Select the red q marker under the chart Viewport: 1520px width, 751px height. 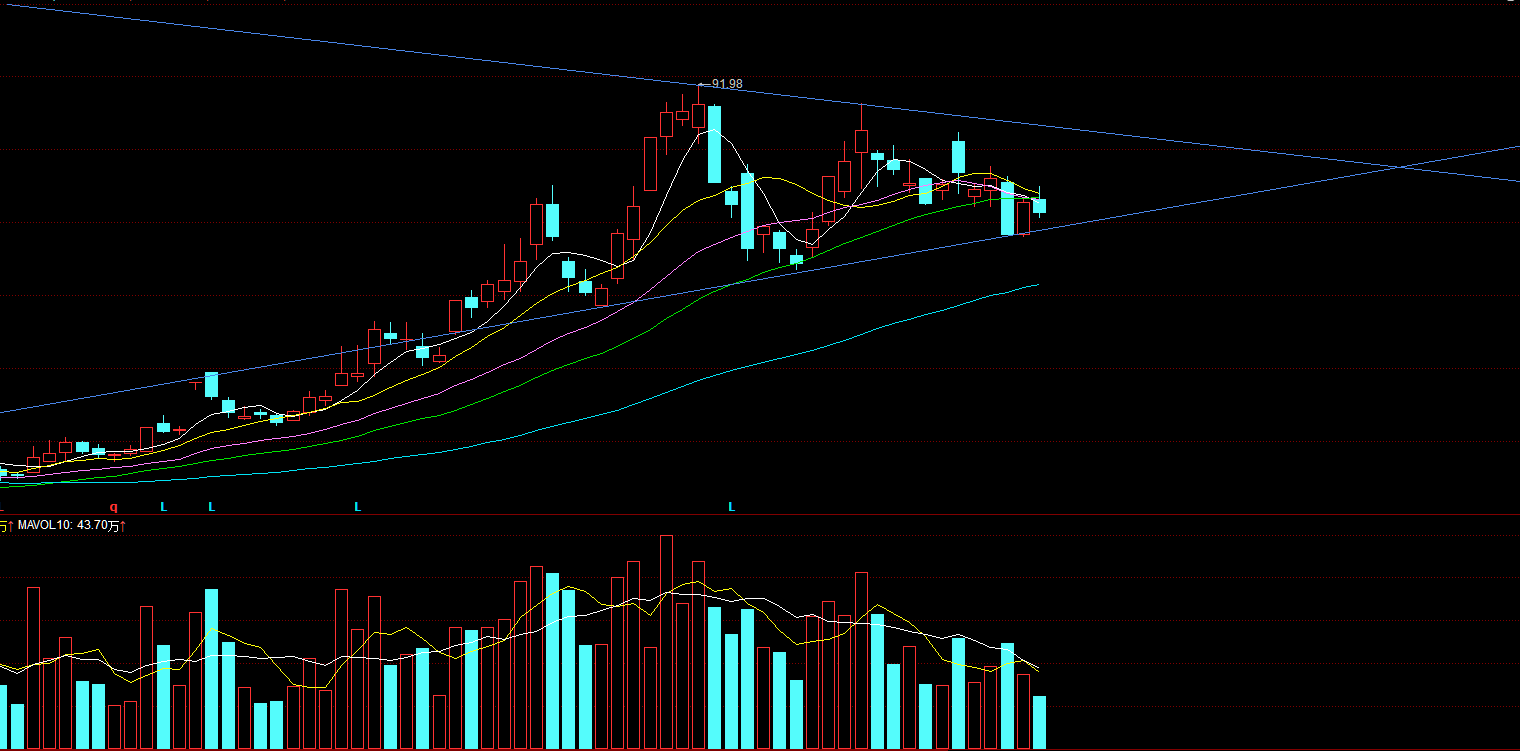click(x=113, y=507)
